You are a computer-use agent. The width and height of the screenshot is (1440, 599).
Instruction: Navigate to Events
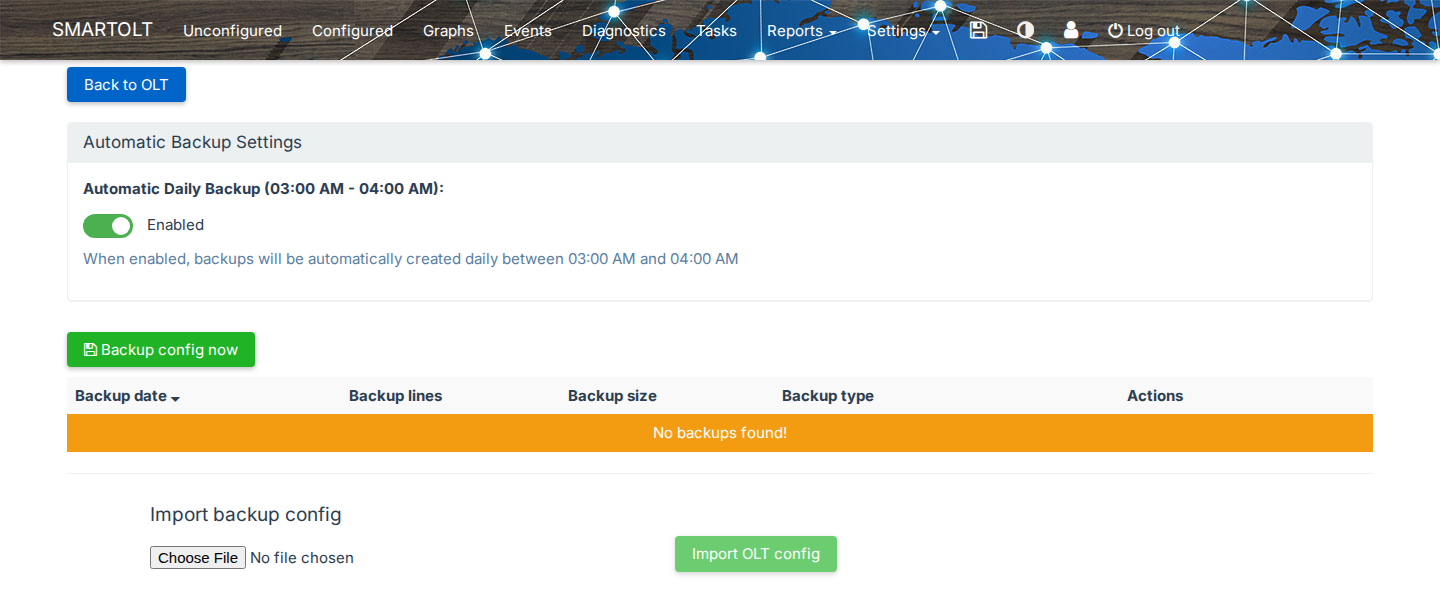pos(528,31)
